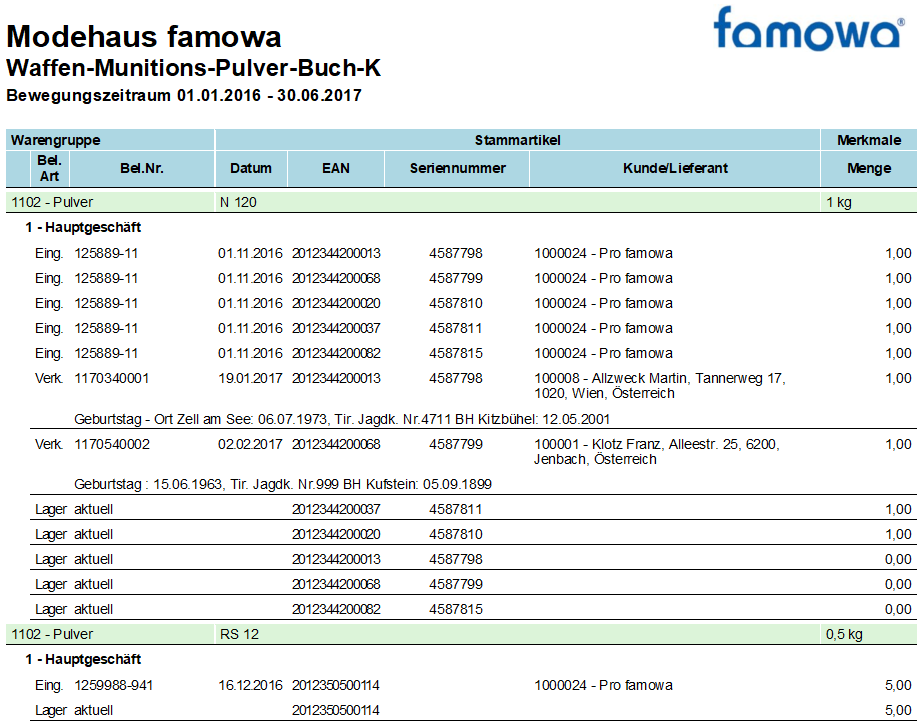Select the N 120 article name
922x725 pixels.
pos(238,202)
